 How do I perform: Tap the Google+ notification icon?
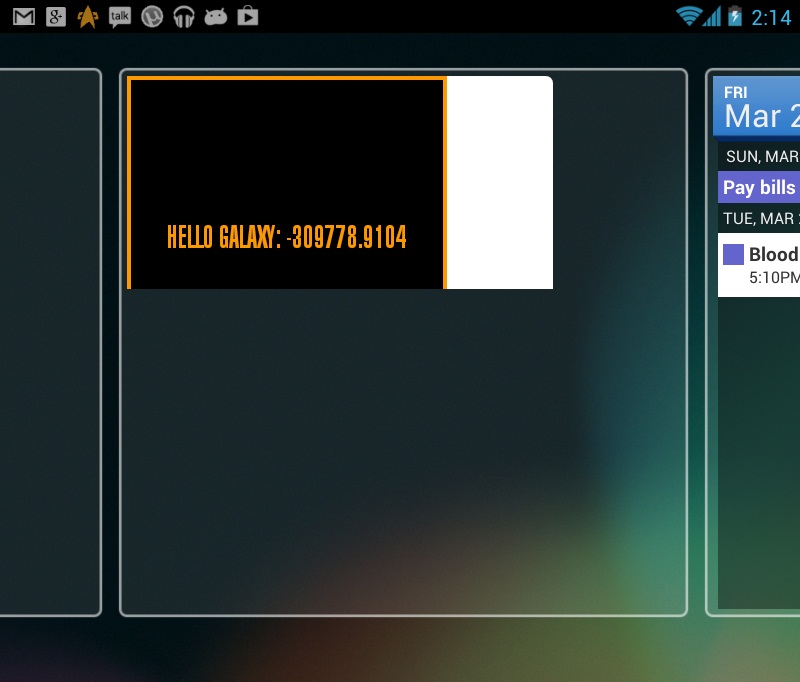click(56, 17)
